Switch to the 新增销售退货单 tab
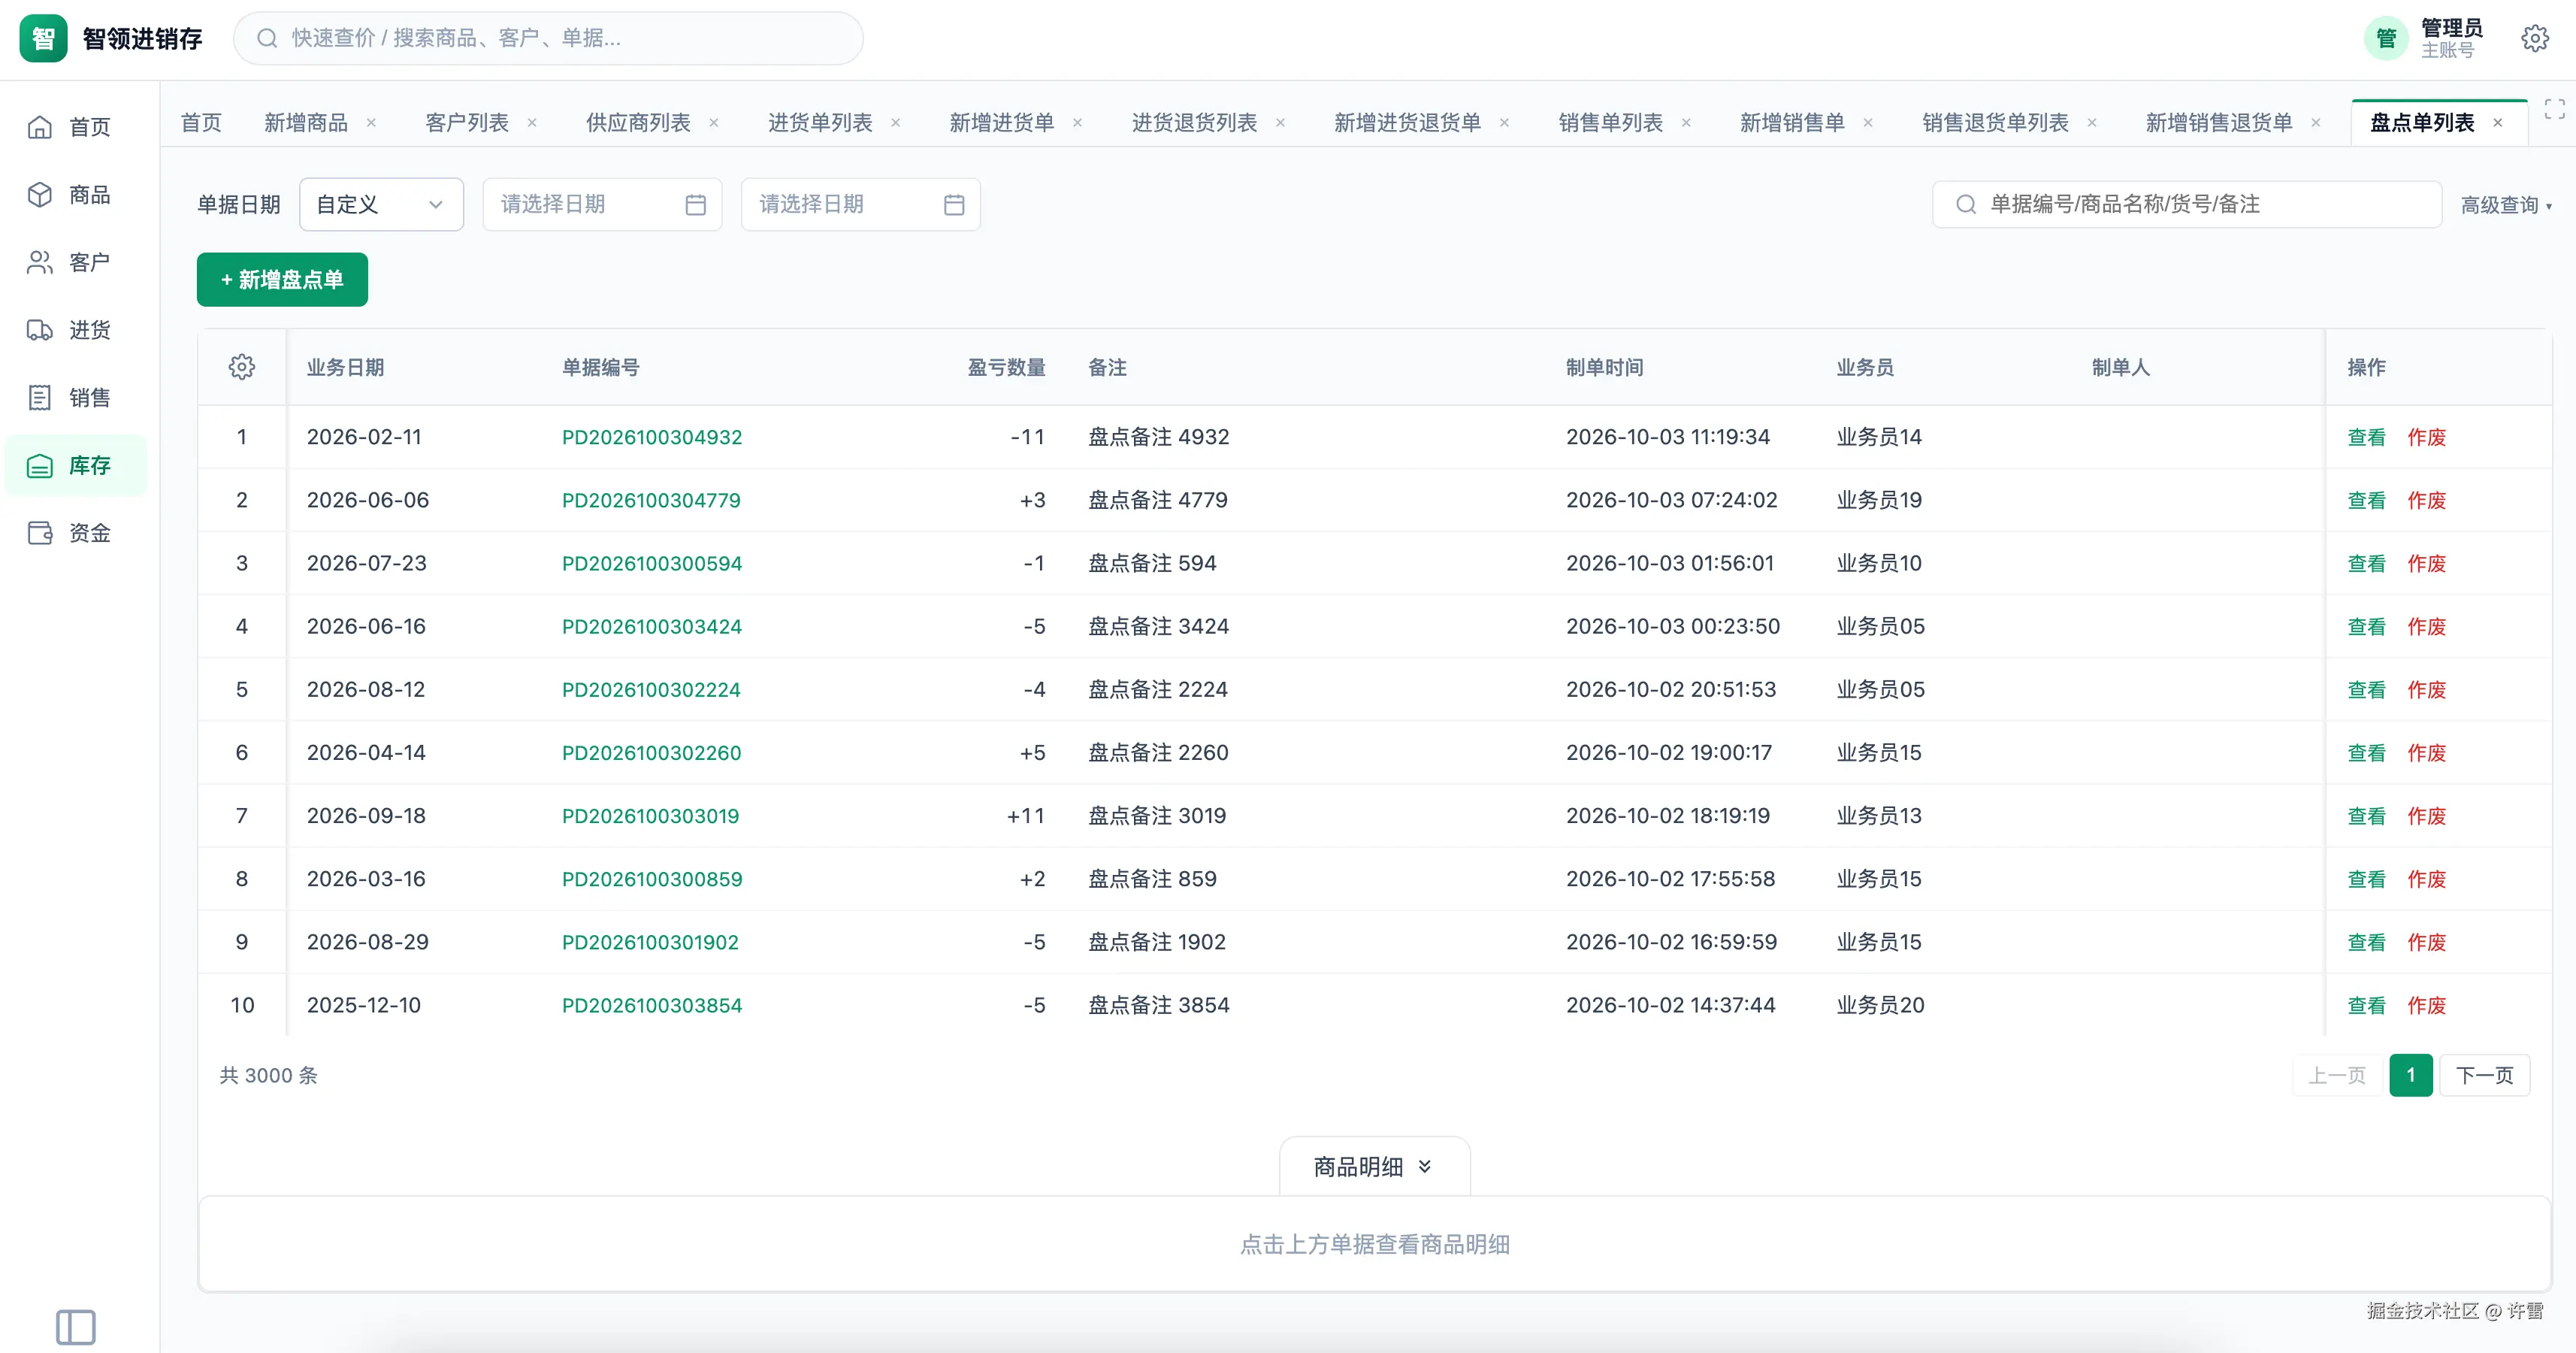The height and width of the screenshot is (1353, 2576). pyautogui.click(x=2219, y=123)
